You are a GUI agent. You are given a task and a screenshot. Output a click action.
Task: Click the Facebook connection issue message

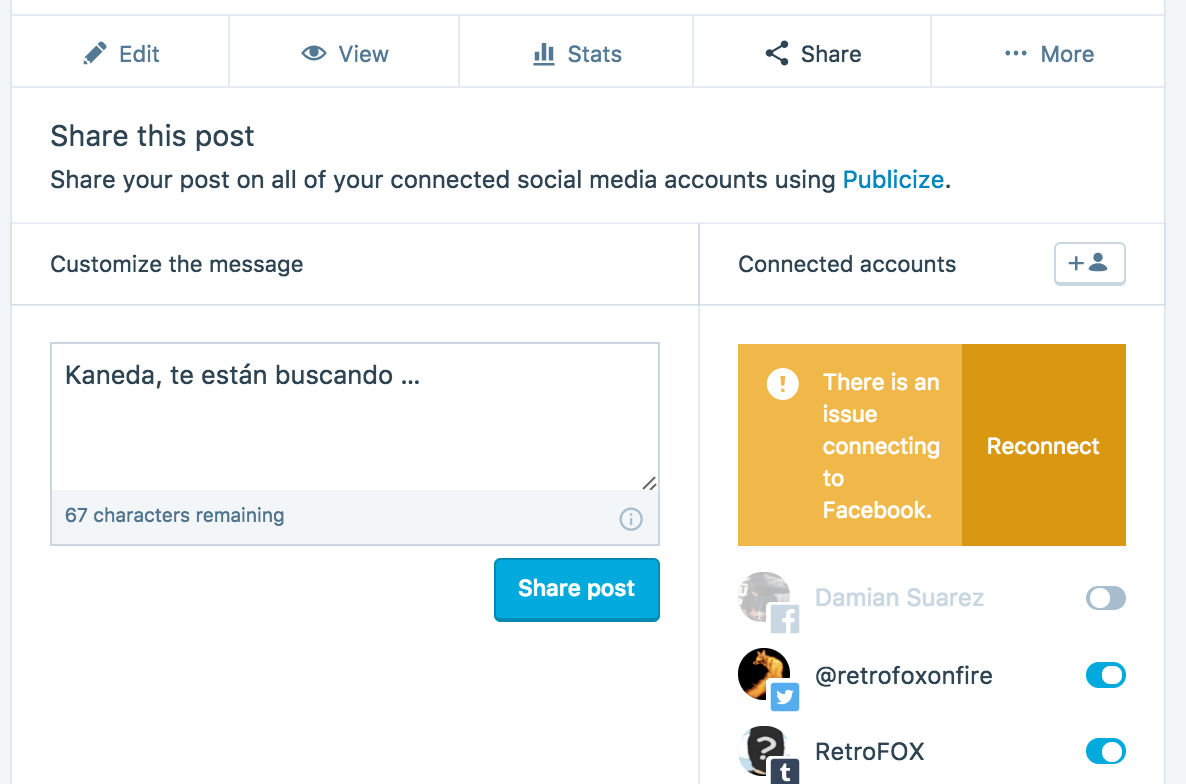click(880, 446)
